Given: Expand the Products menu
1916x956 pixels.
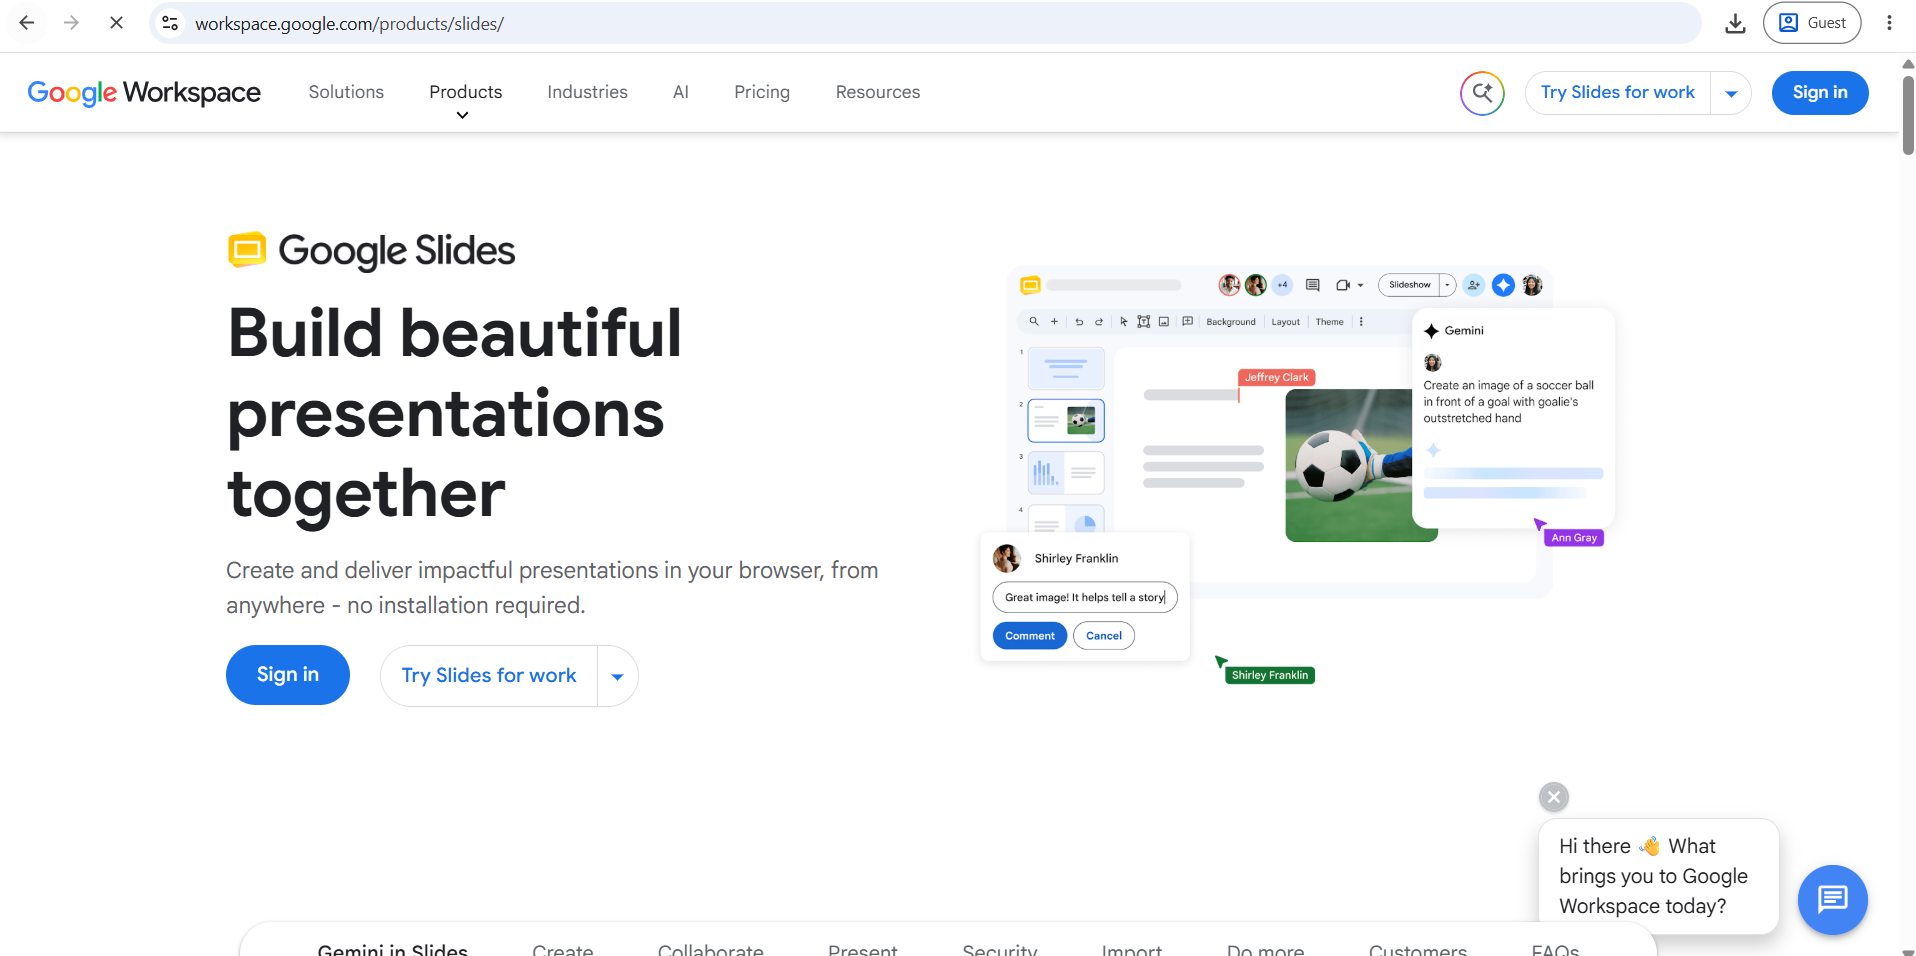Looking at the screenshot, I should pyautogui.click(x=465, y=92).
